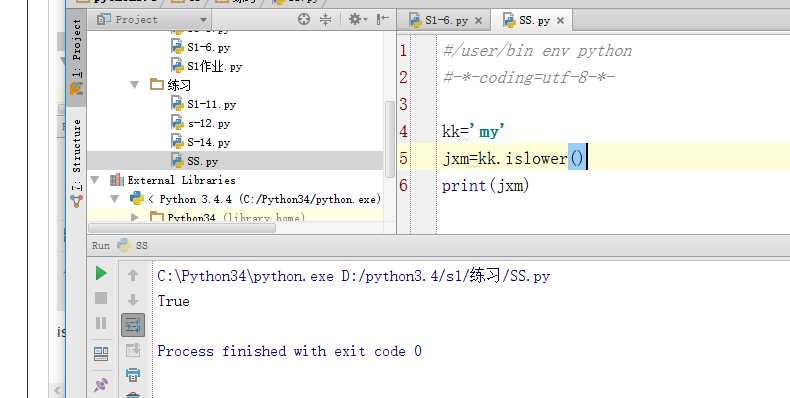Expand the Python34 library home folder
This screenshot has width=790, height=398.
point(135,217)
